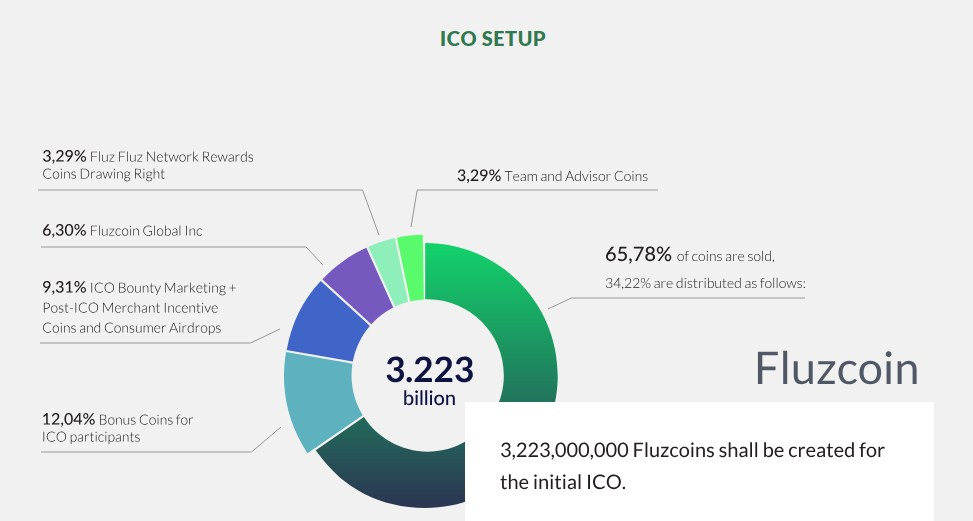Click the 3.223 billion center label
This screenshot has width=973, height=521.
429,380
